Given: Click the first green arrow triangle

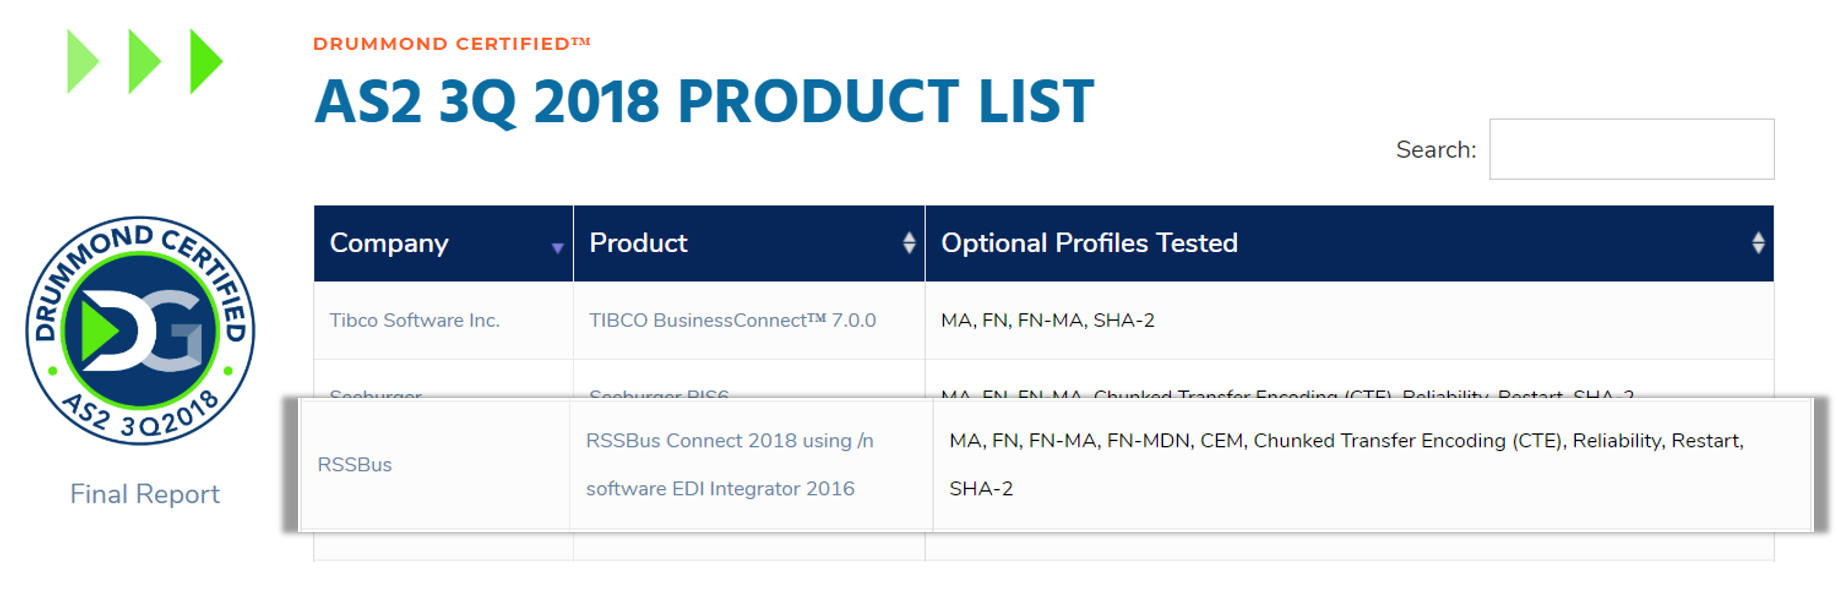Looking at the screenshot, I should (x=83, y=62).
